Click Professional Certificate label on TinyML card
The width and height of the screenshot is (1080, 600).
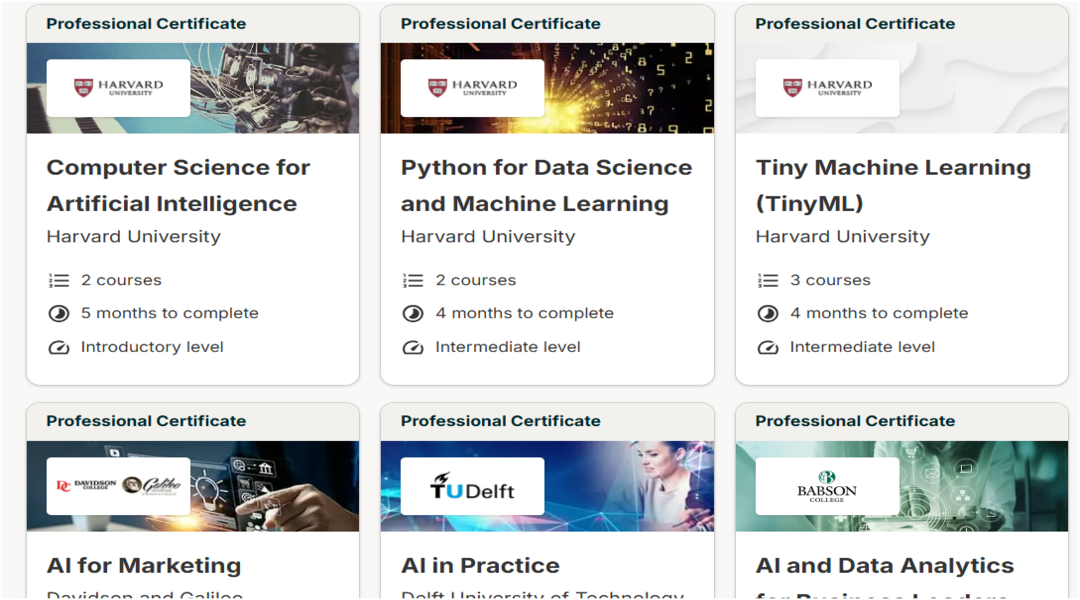[x=855, y=24]
